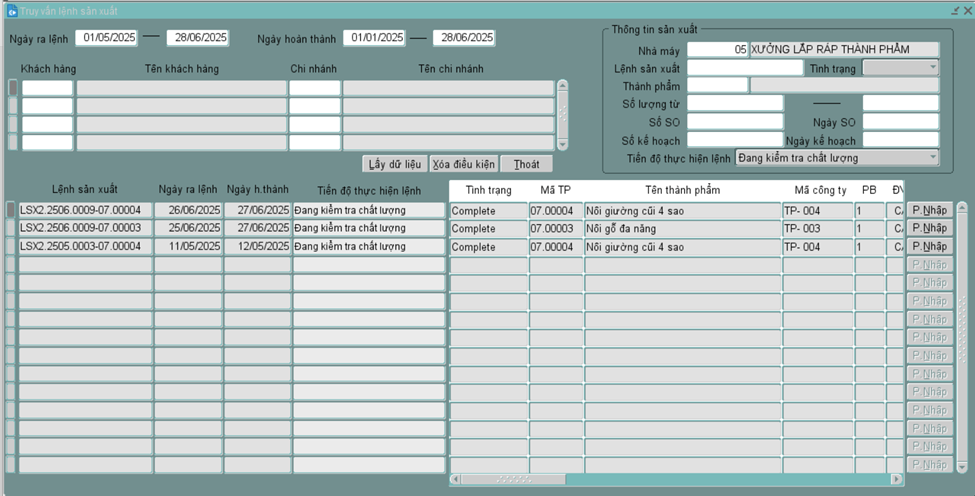This screenshot has height=496, width=975.
Task: Click the down arrow of results grid scrollbar
Action: coord(962,467)
